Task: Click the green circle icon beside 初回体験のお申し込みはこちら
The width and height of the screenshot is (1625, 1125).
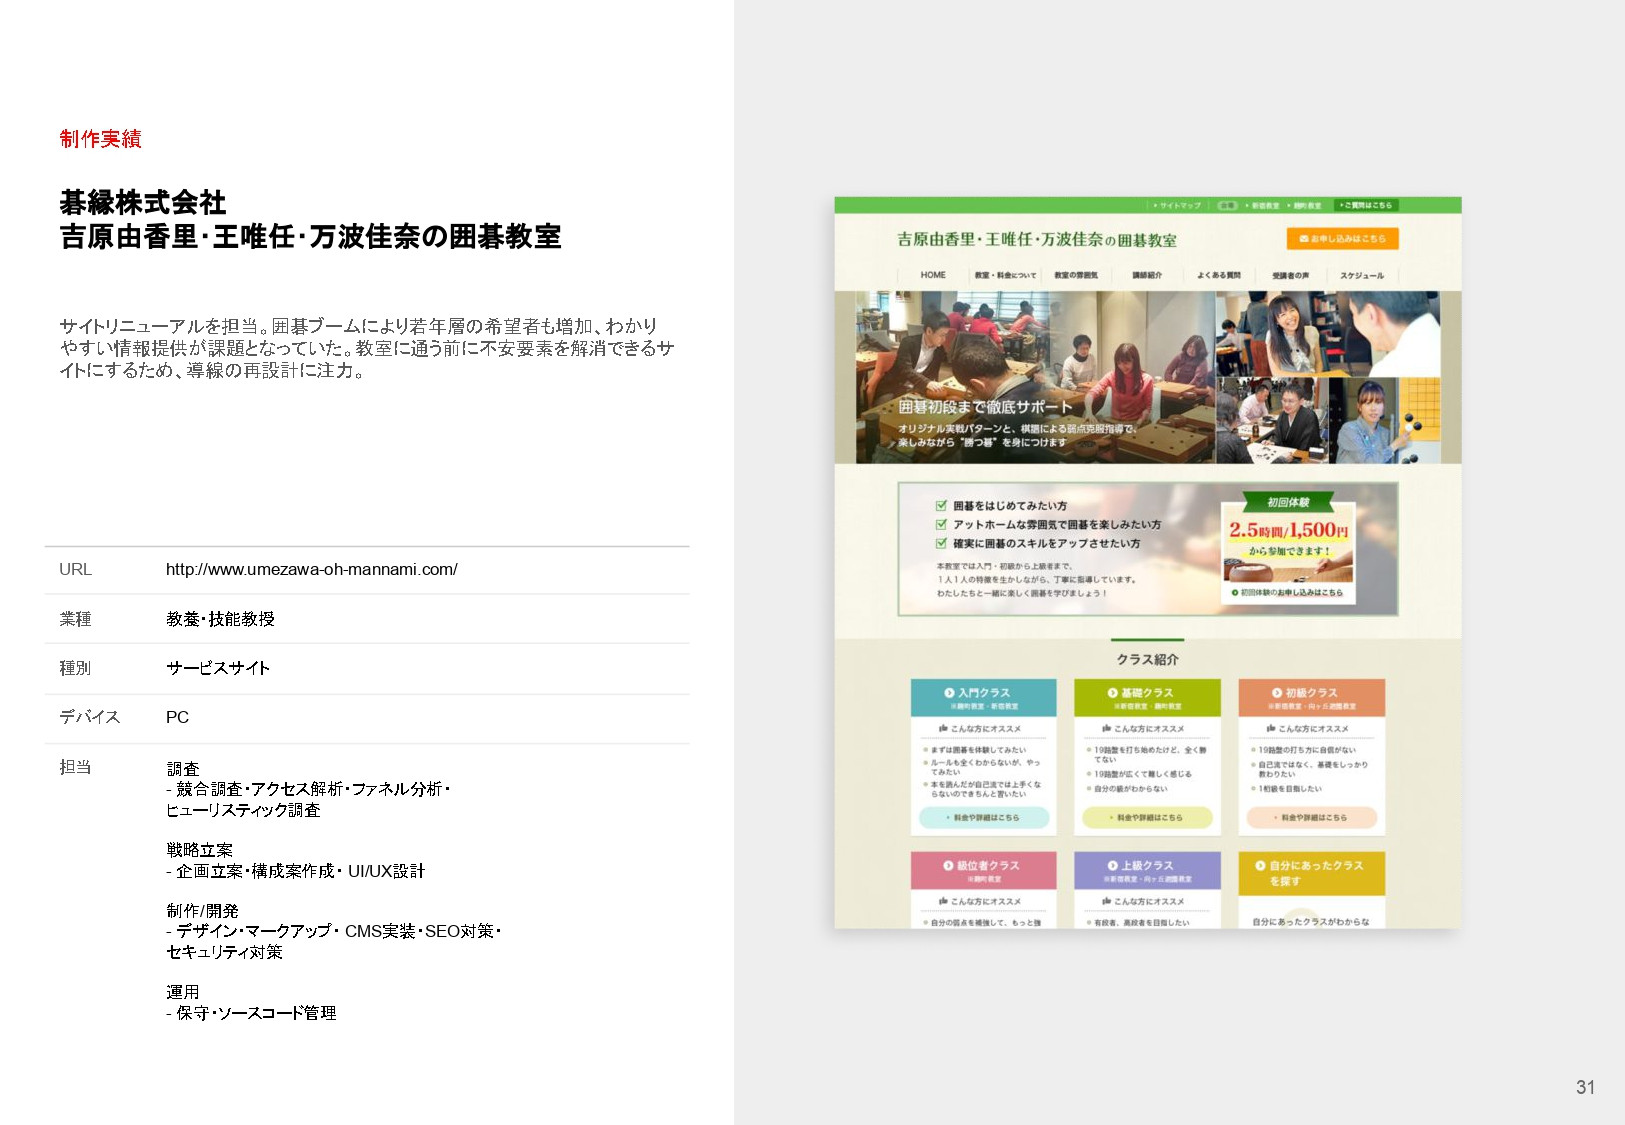Action: (x=1235, y=593)
